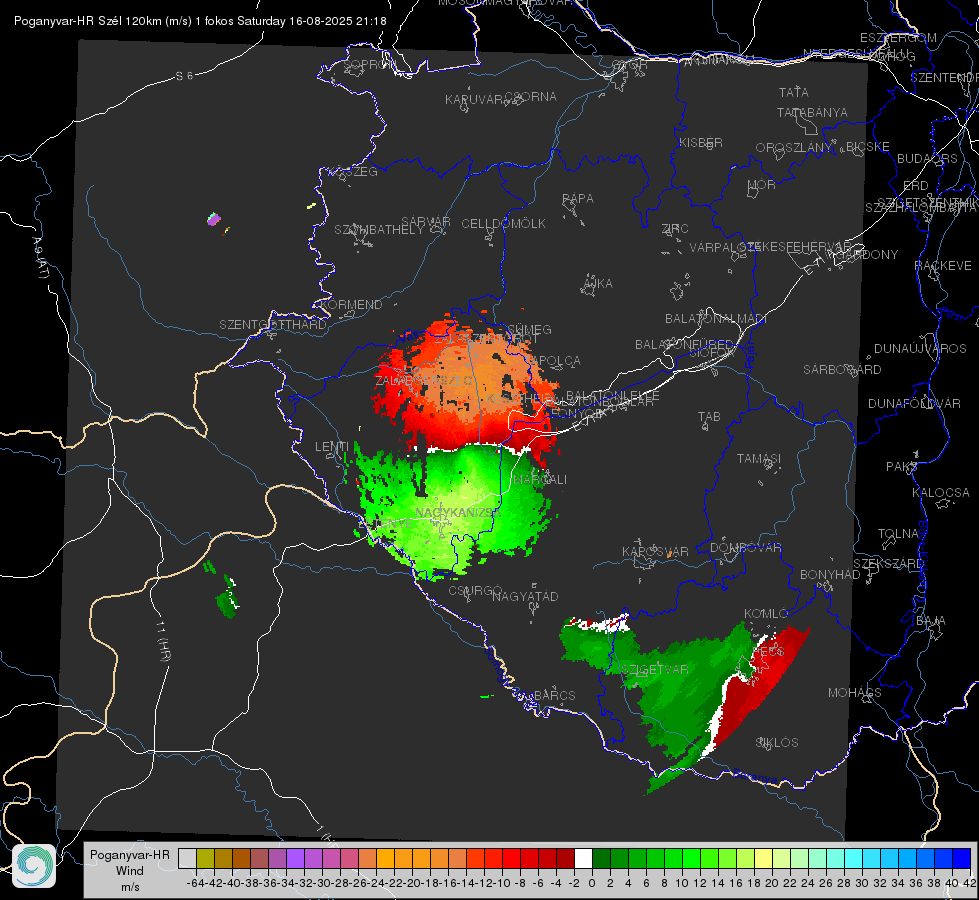Viewport: 979px width, 900px height.
Task: Click the NAGYATAD city label
Action: [525, 596]
